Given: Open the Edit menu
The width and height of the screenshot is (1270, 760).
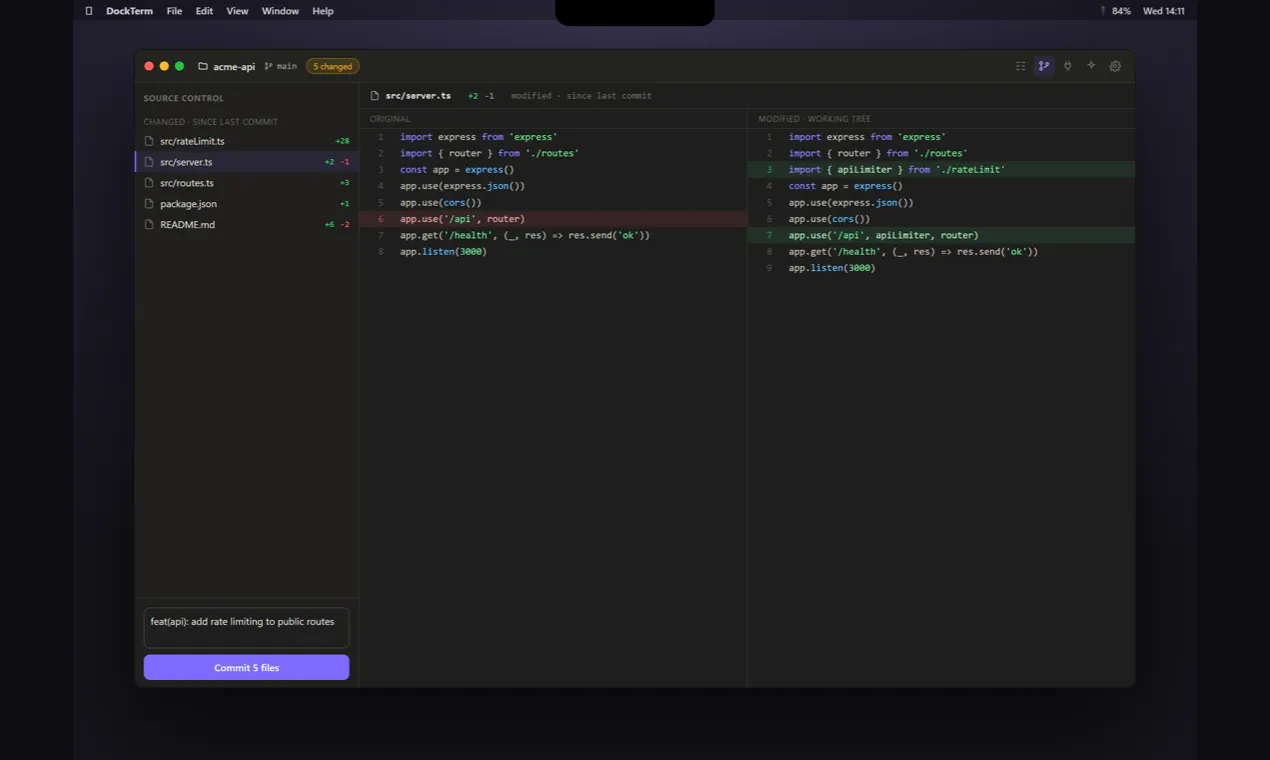Looking at the screenshot, I should [x=204, y=11].
